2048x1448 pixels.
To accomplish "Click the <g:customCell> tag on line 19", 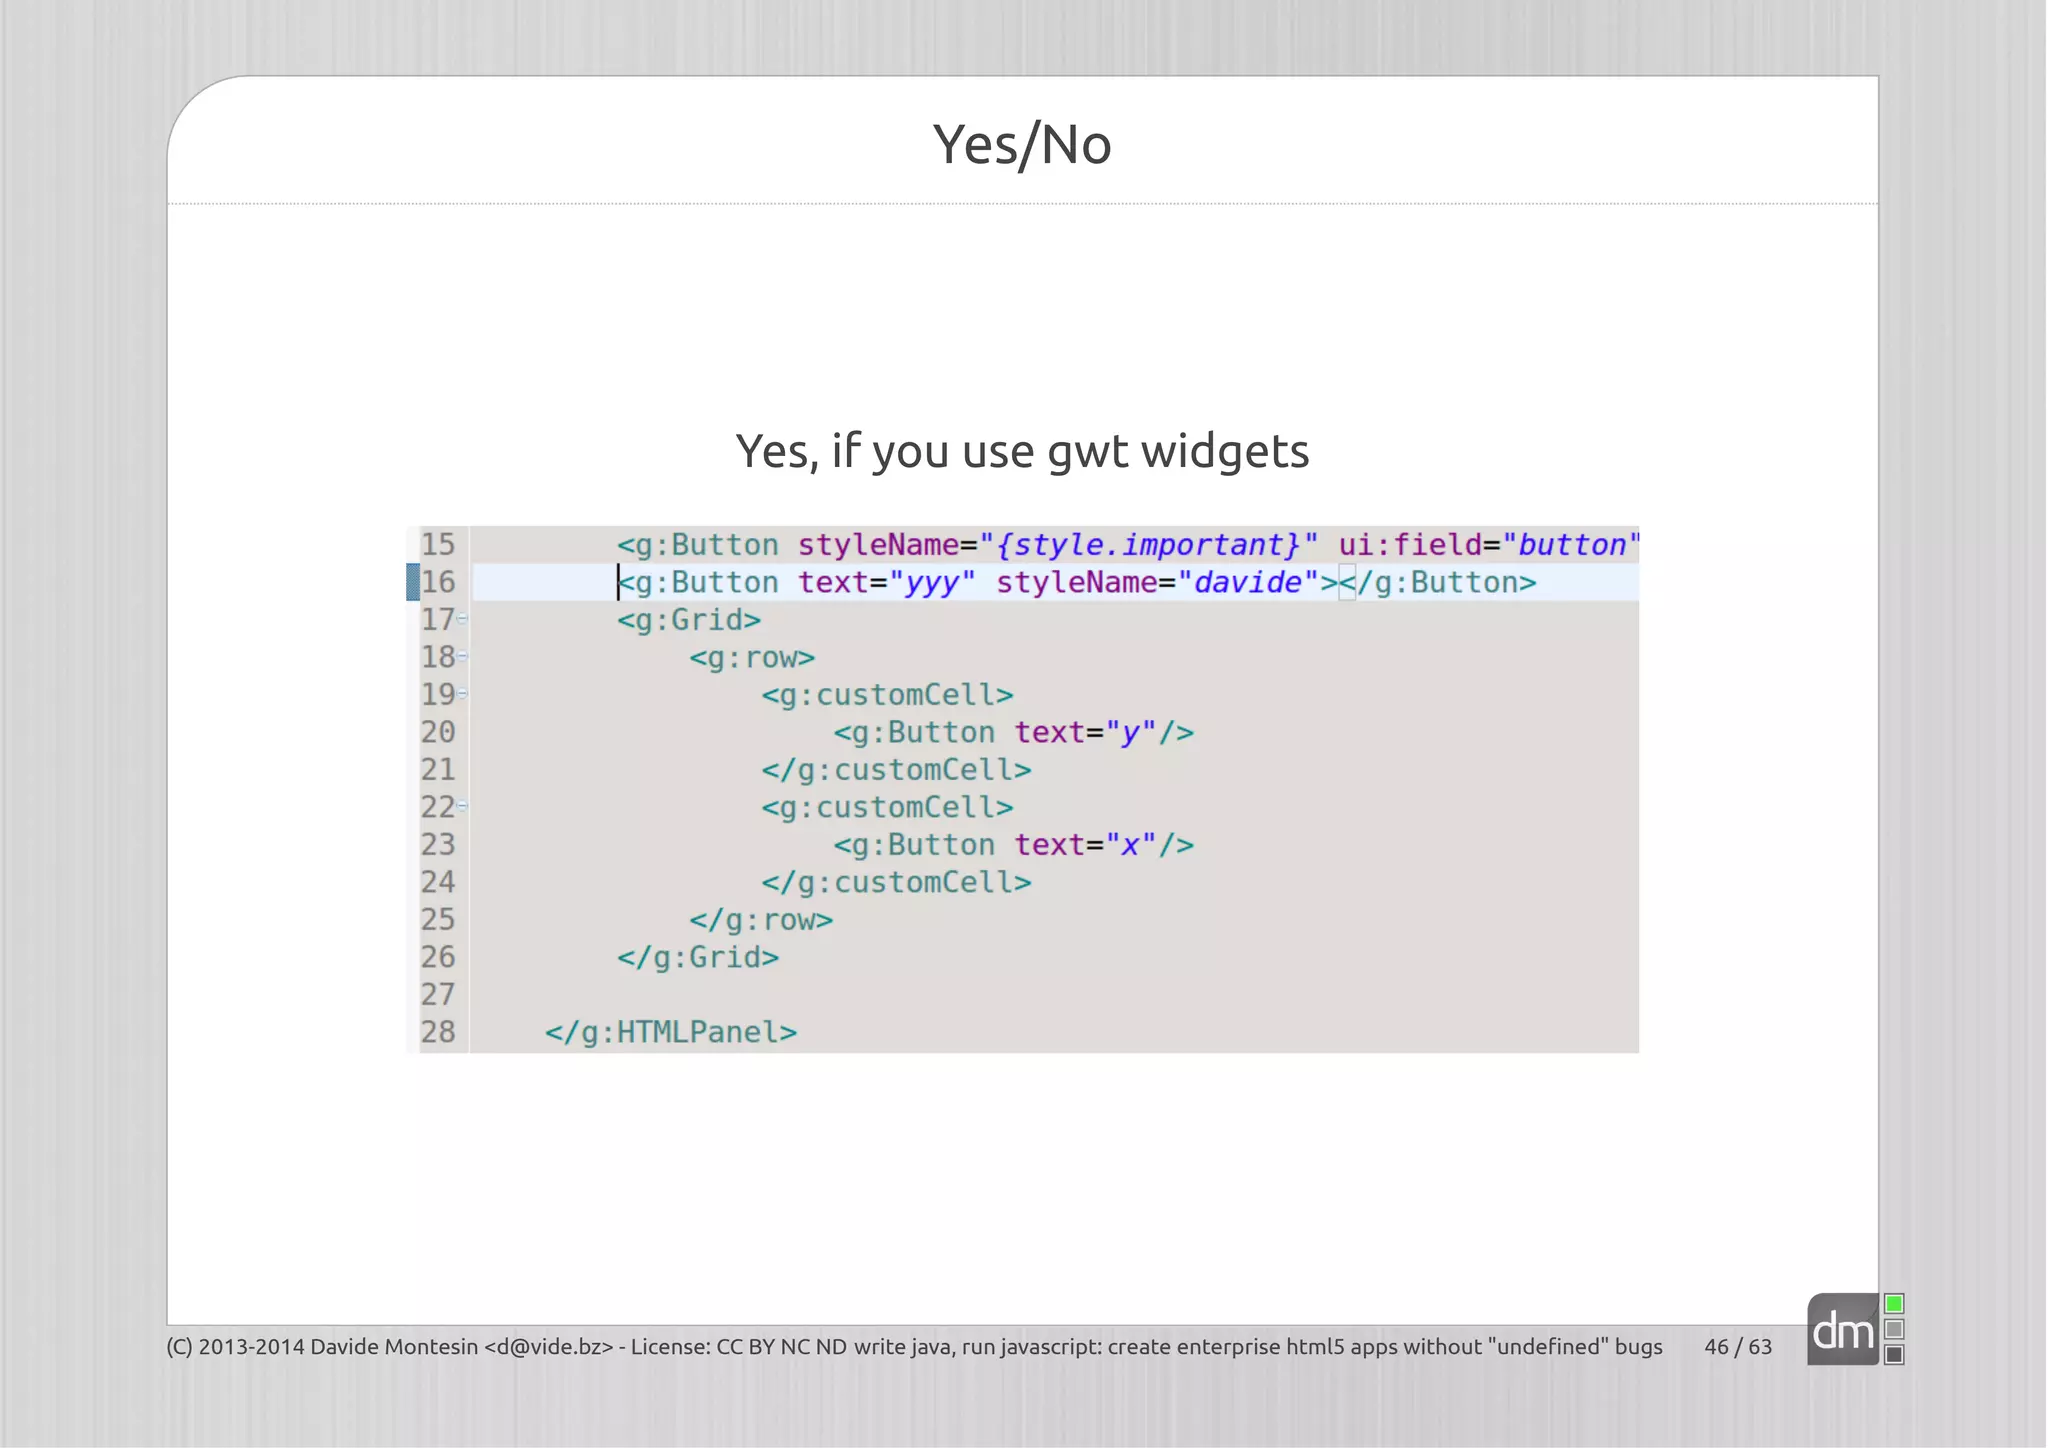I will point(887,695).
